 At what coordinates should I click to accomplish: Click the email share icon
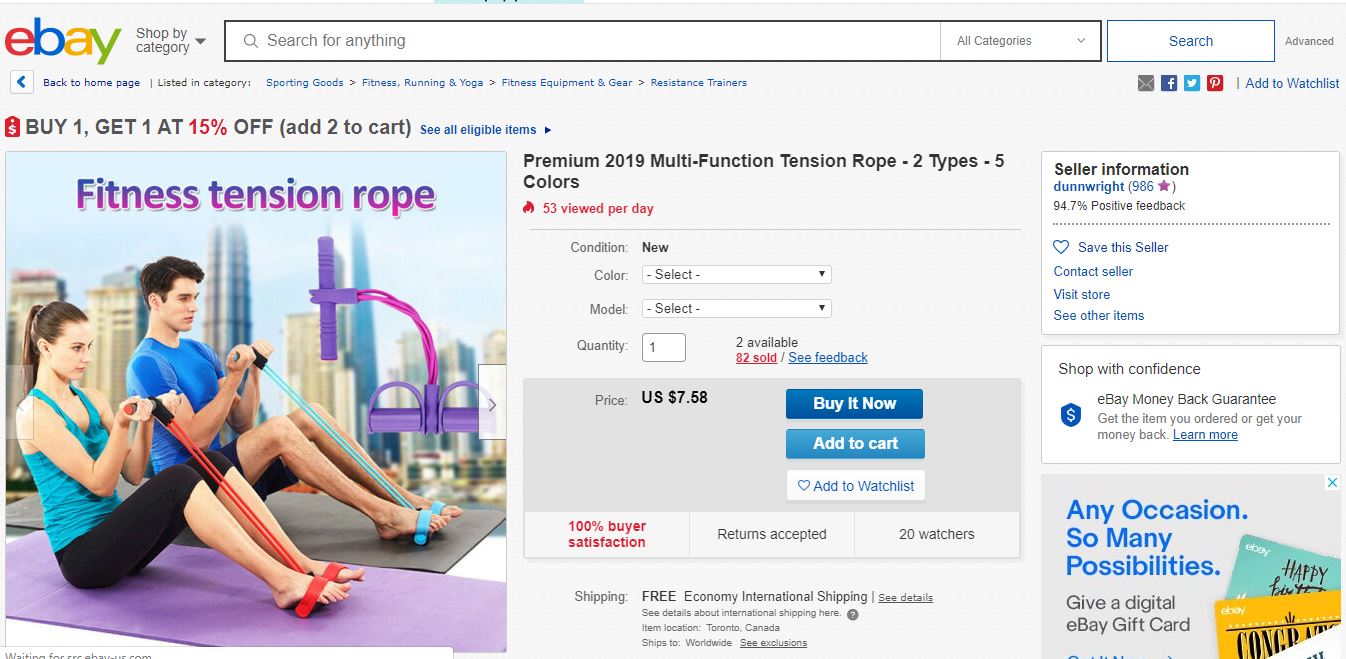[x=1146, y=83]
